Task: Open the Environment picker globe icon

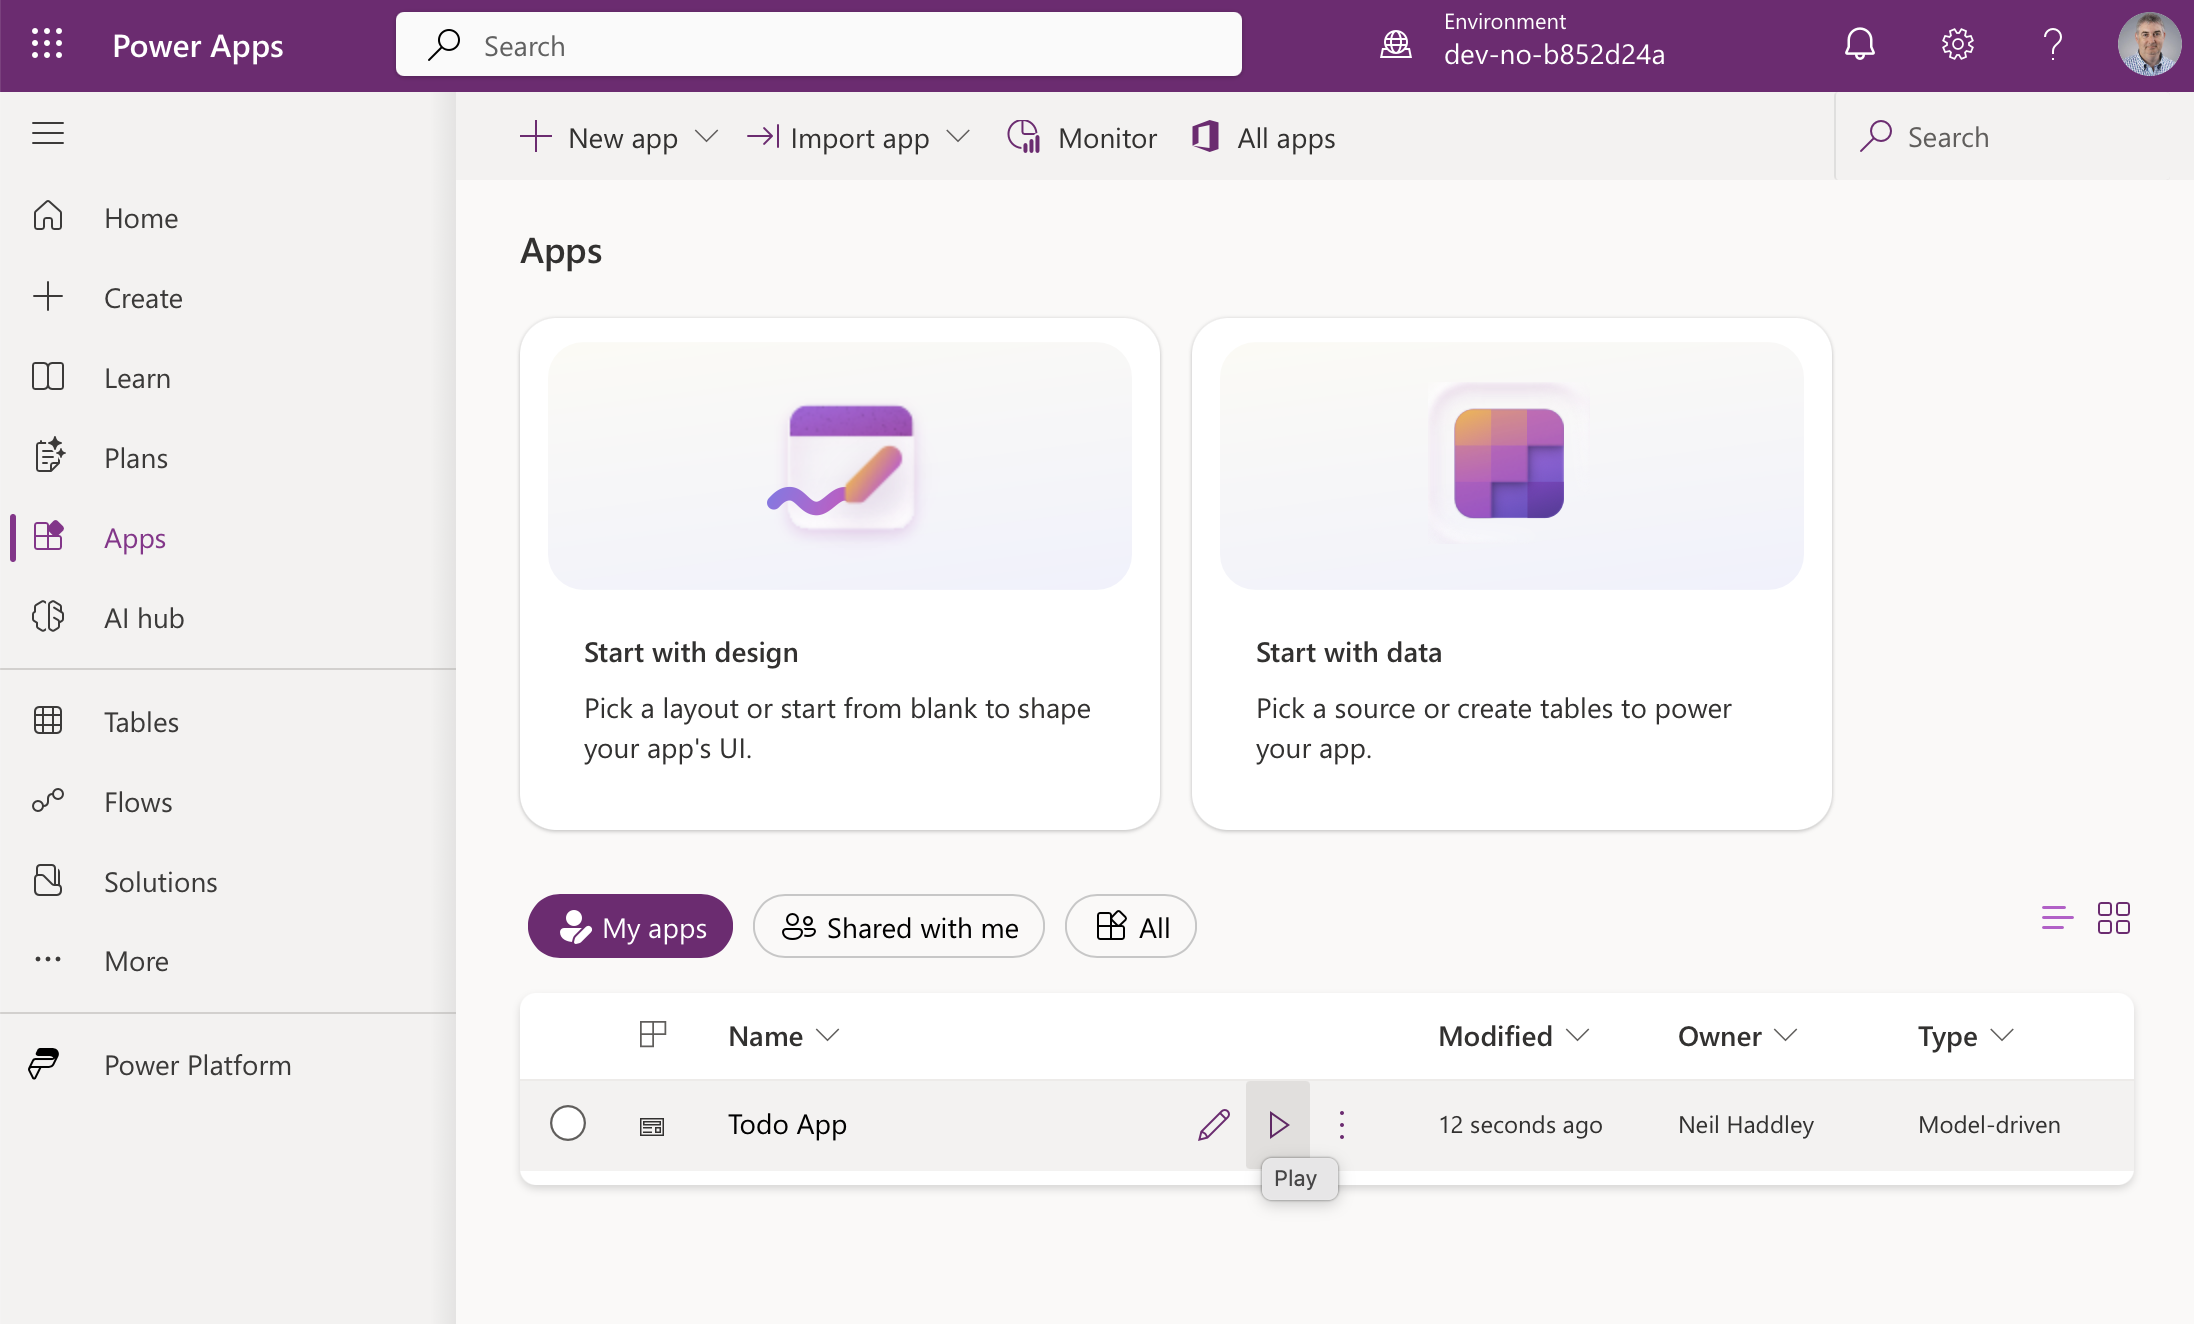Action: click(x=1396, y=45)
